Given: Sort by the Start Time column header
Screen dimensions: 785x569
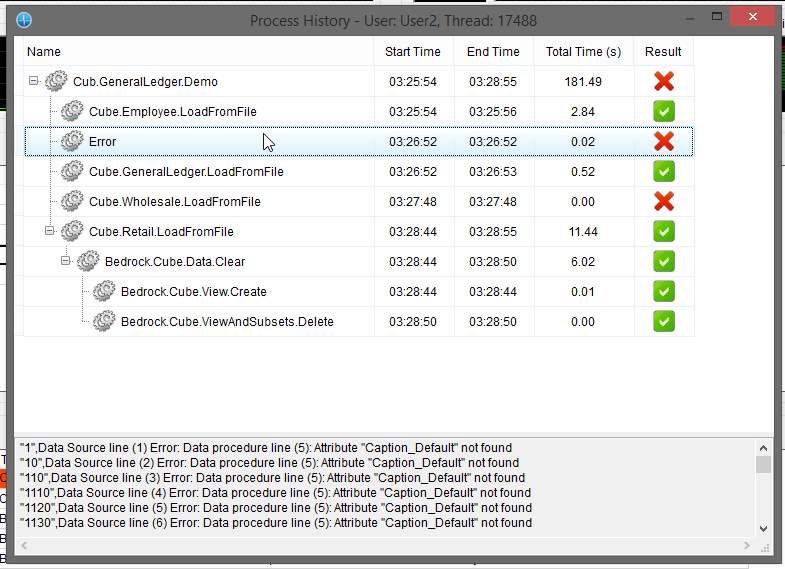Looking at the screenshot, I should click(413, 52).
